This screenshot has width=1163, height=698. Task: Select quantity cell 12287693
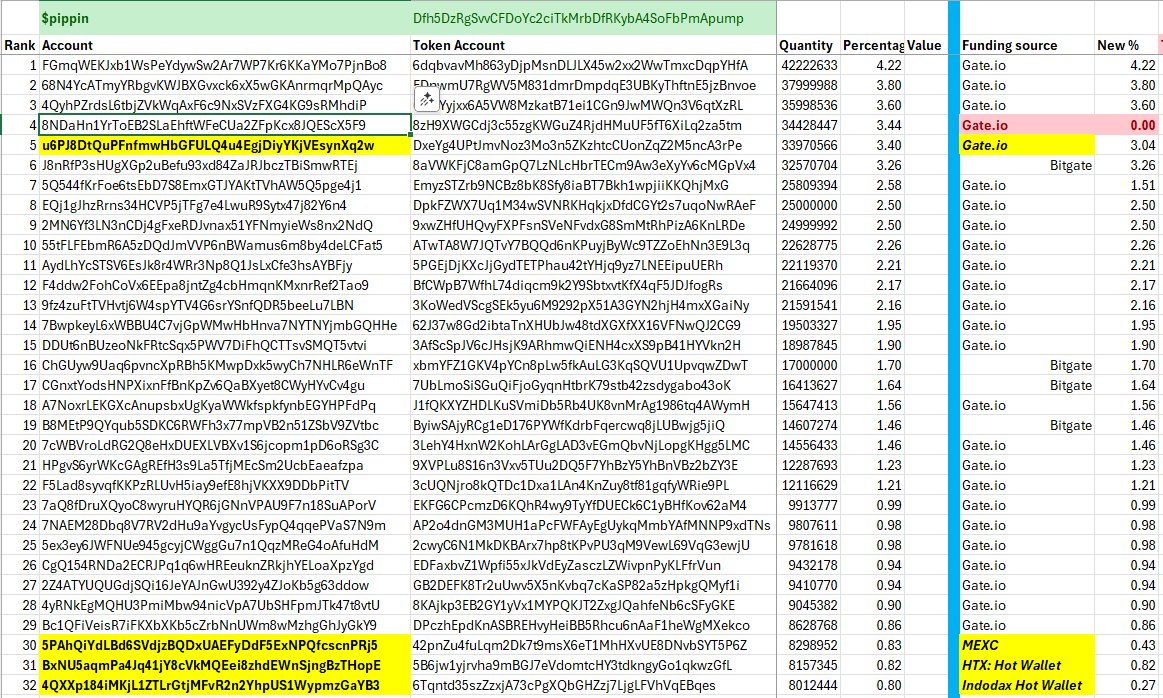[x=808, y=466]
